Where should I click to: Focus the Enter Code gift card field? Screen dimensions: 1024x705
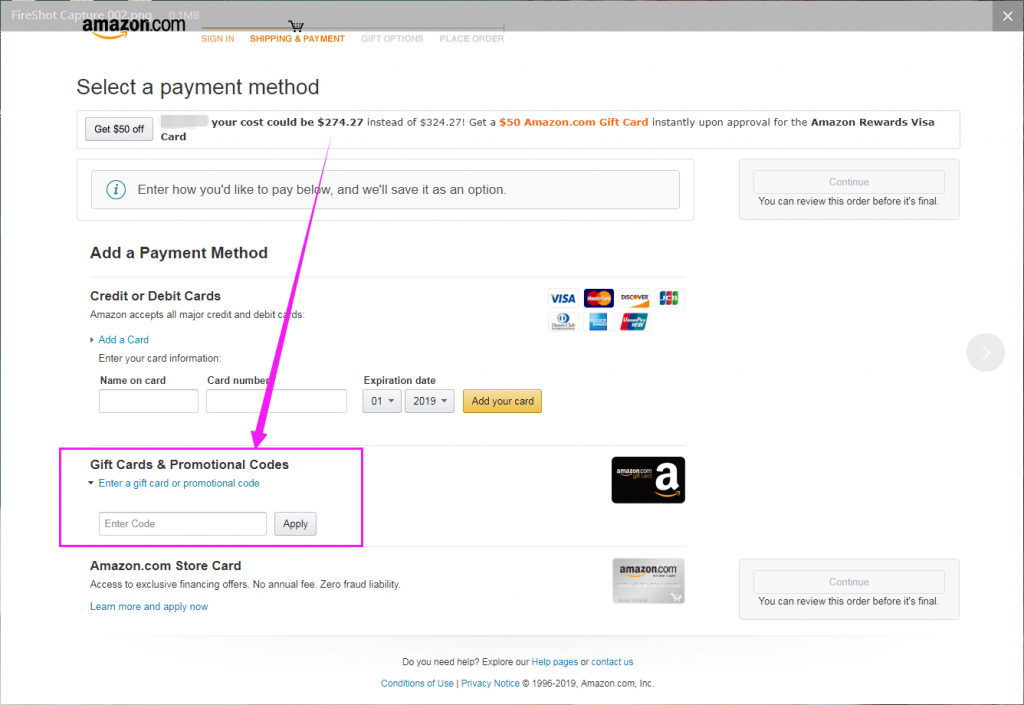point(183,524)
